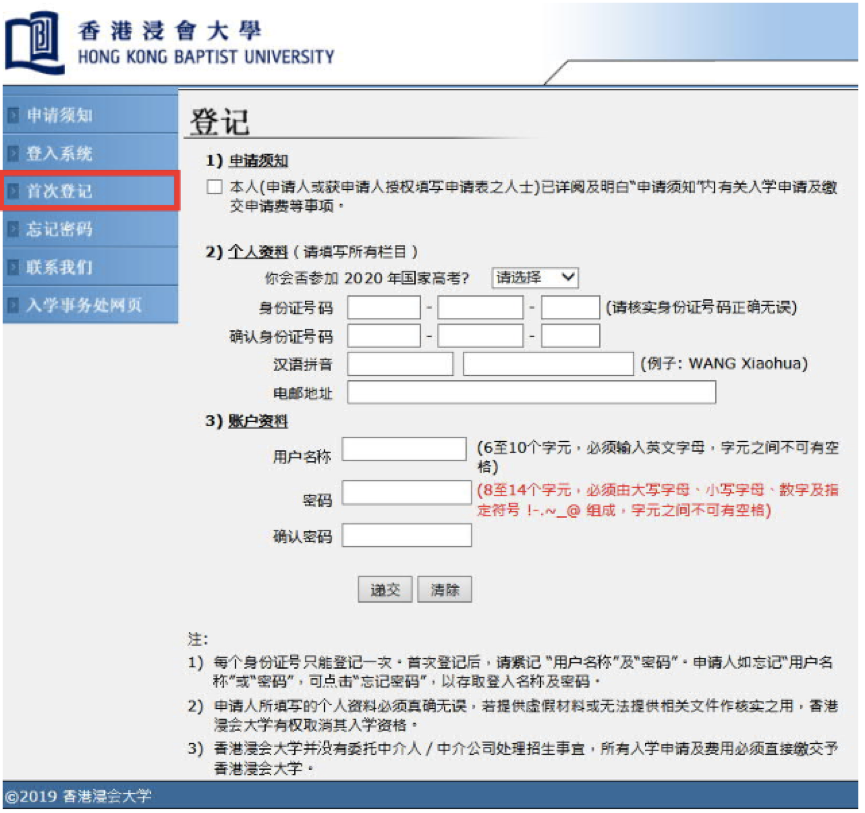Go to 忘记密码 sidebar page
Screen dimensions: 865x813
tap(60, 229)
